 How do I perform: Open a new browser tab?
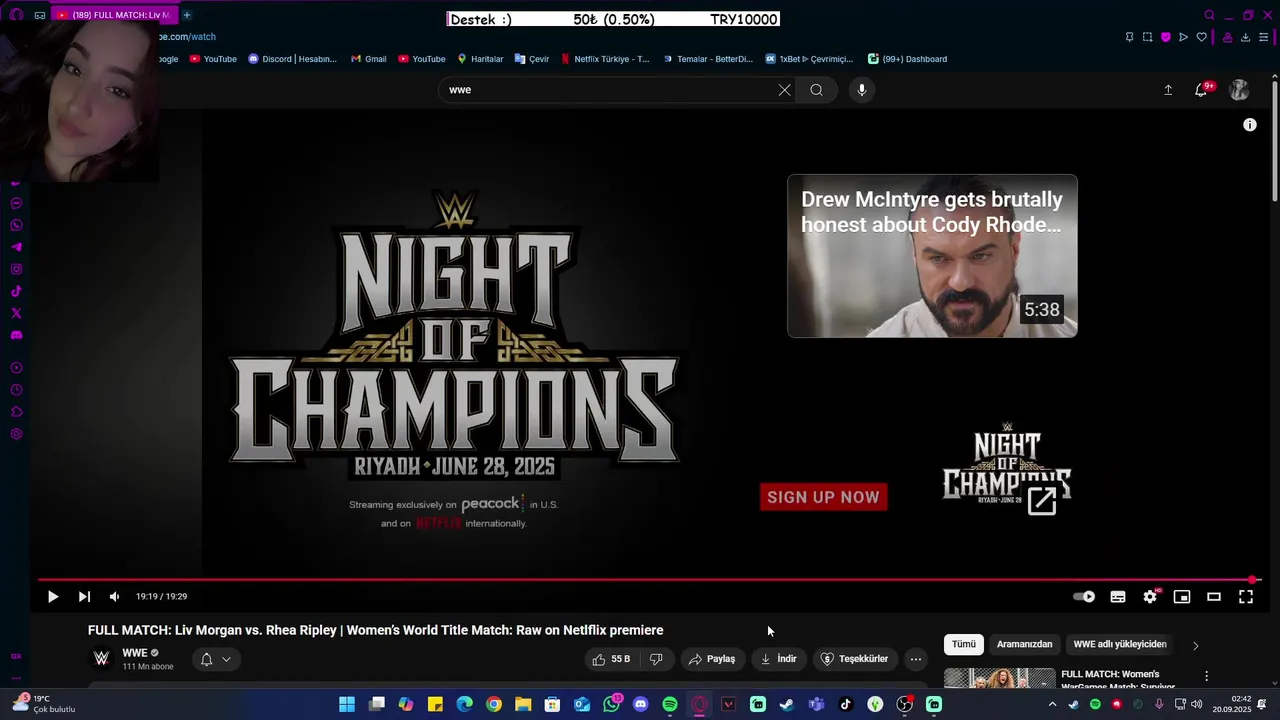click(186, 15)
